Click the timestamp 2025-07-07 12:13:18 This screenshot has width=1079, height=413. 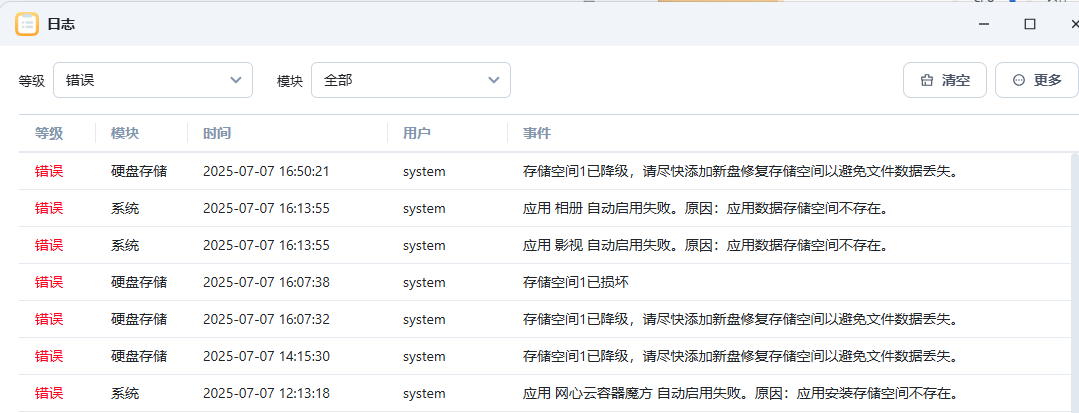click(x=266, y=394)
